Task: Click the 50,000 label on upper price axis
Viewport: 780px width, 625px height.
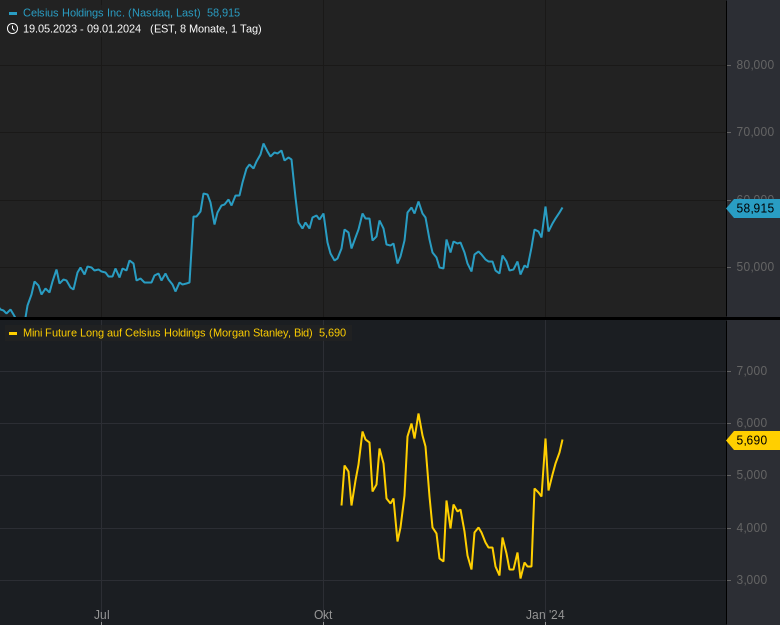Action: [755, 267]
